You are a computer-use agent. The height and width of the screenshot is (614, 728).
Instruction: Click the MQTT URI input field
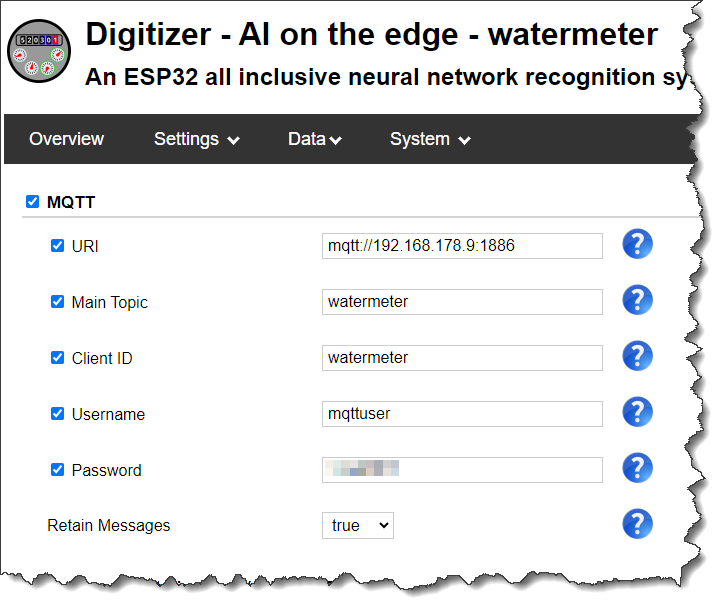point(462,246)
